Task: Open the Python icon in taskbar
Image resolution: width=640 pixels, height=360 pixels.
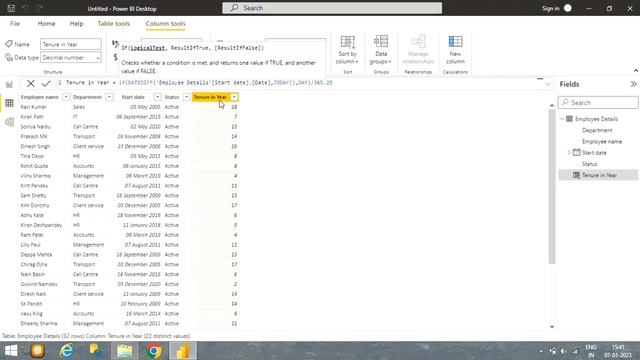Action: coord(96,351)
